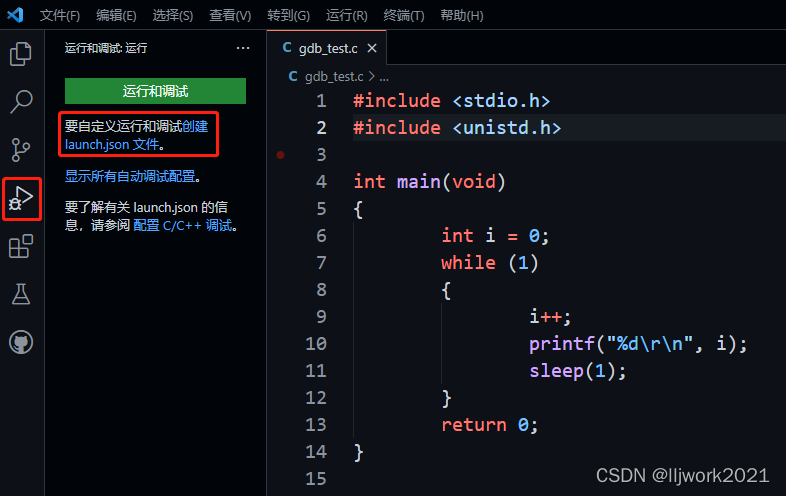
Task: Click the while (1) statement
Action: 490,263
